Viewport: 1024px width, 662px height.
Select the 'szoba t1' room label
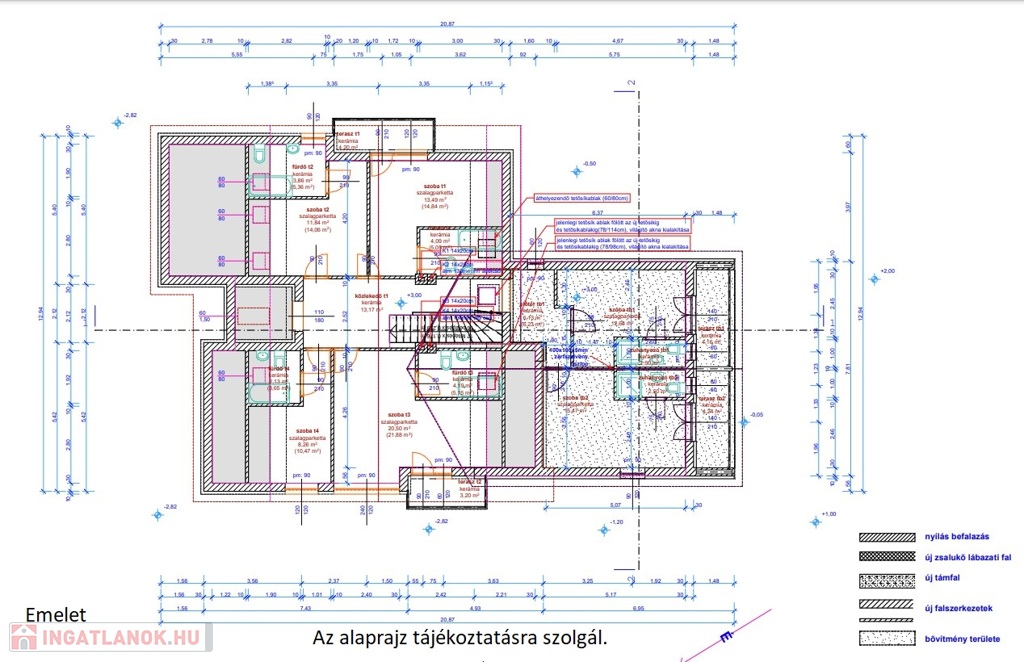tap(434, 187)
